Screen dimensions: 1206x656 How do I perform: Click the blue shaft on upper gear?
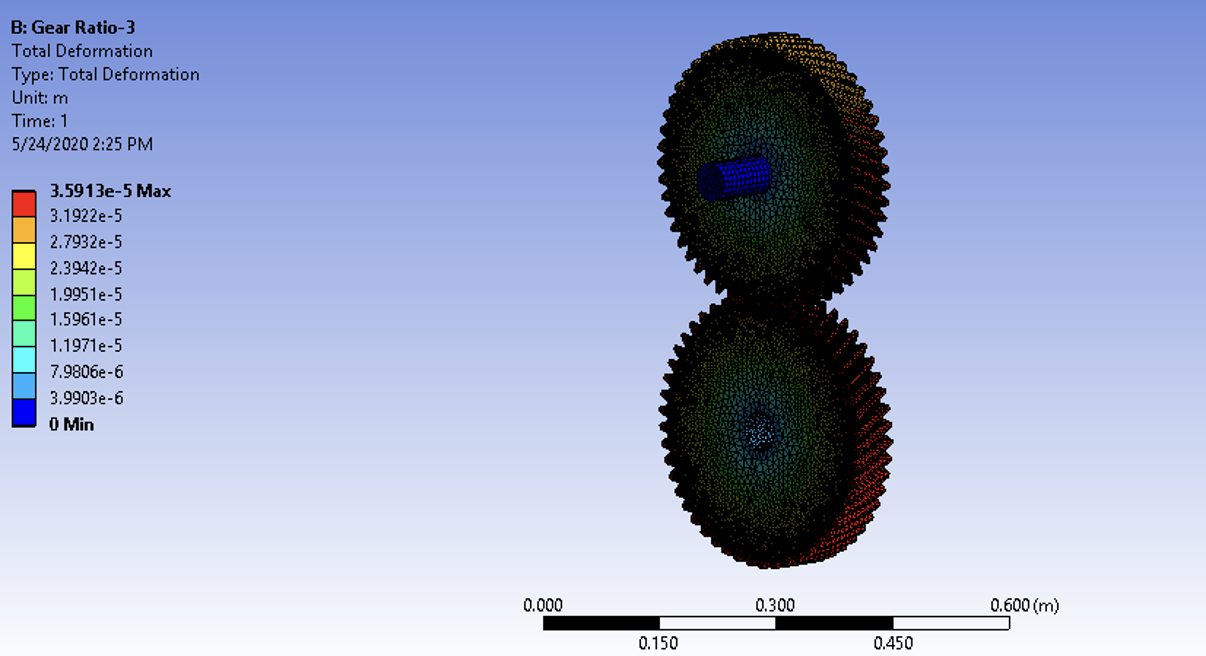pyautogui.click(x=734, y=178)
